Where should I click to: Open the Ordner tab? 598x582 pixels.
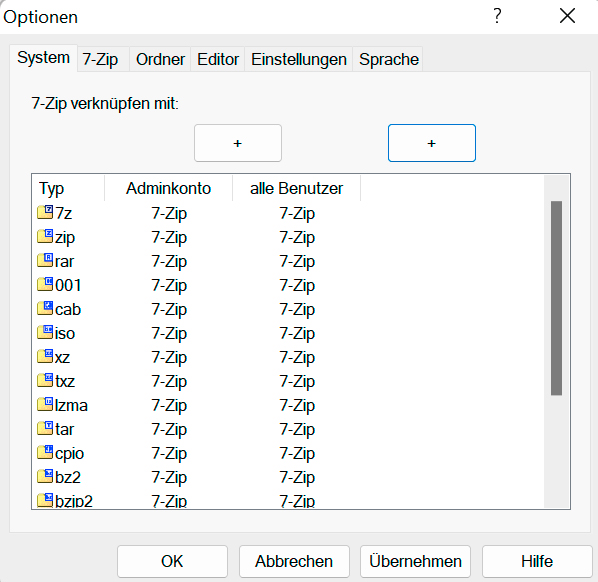[x=160, y=59]
